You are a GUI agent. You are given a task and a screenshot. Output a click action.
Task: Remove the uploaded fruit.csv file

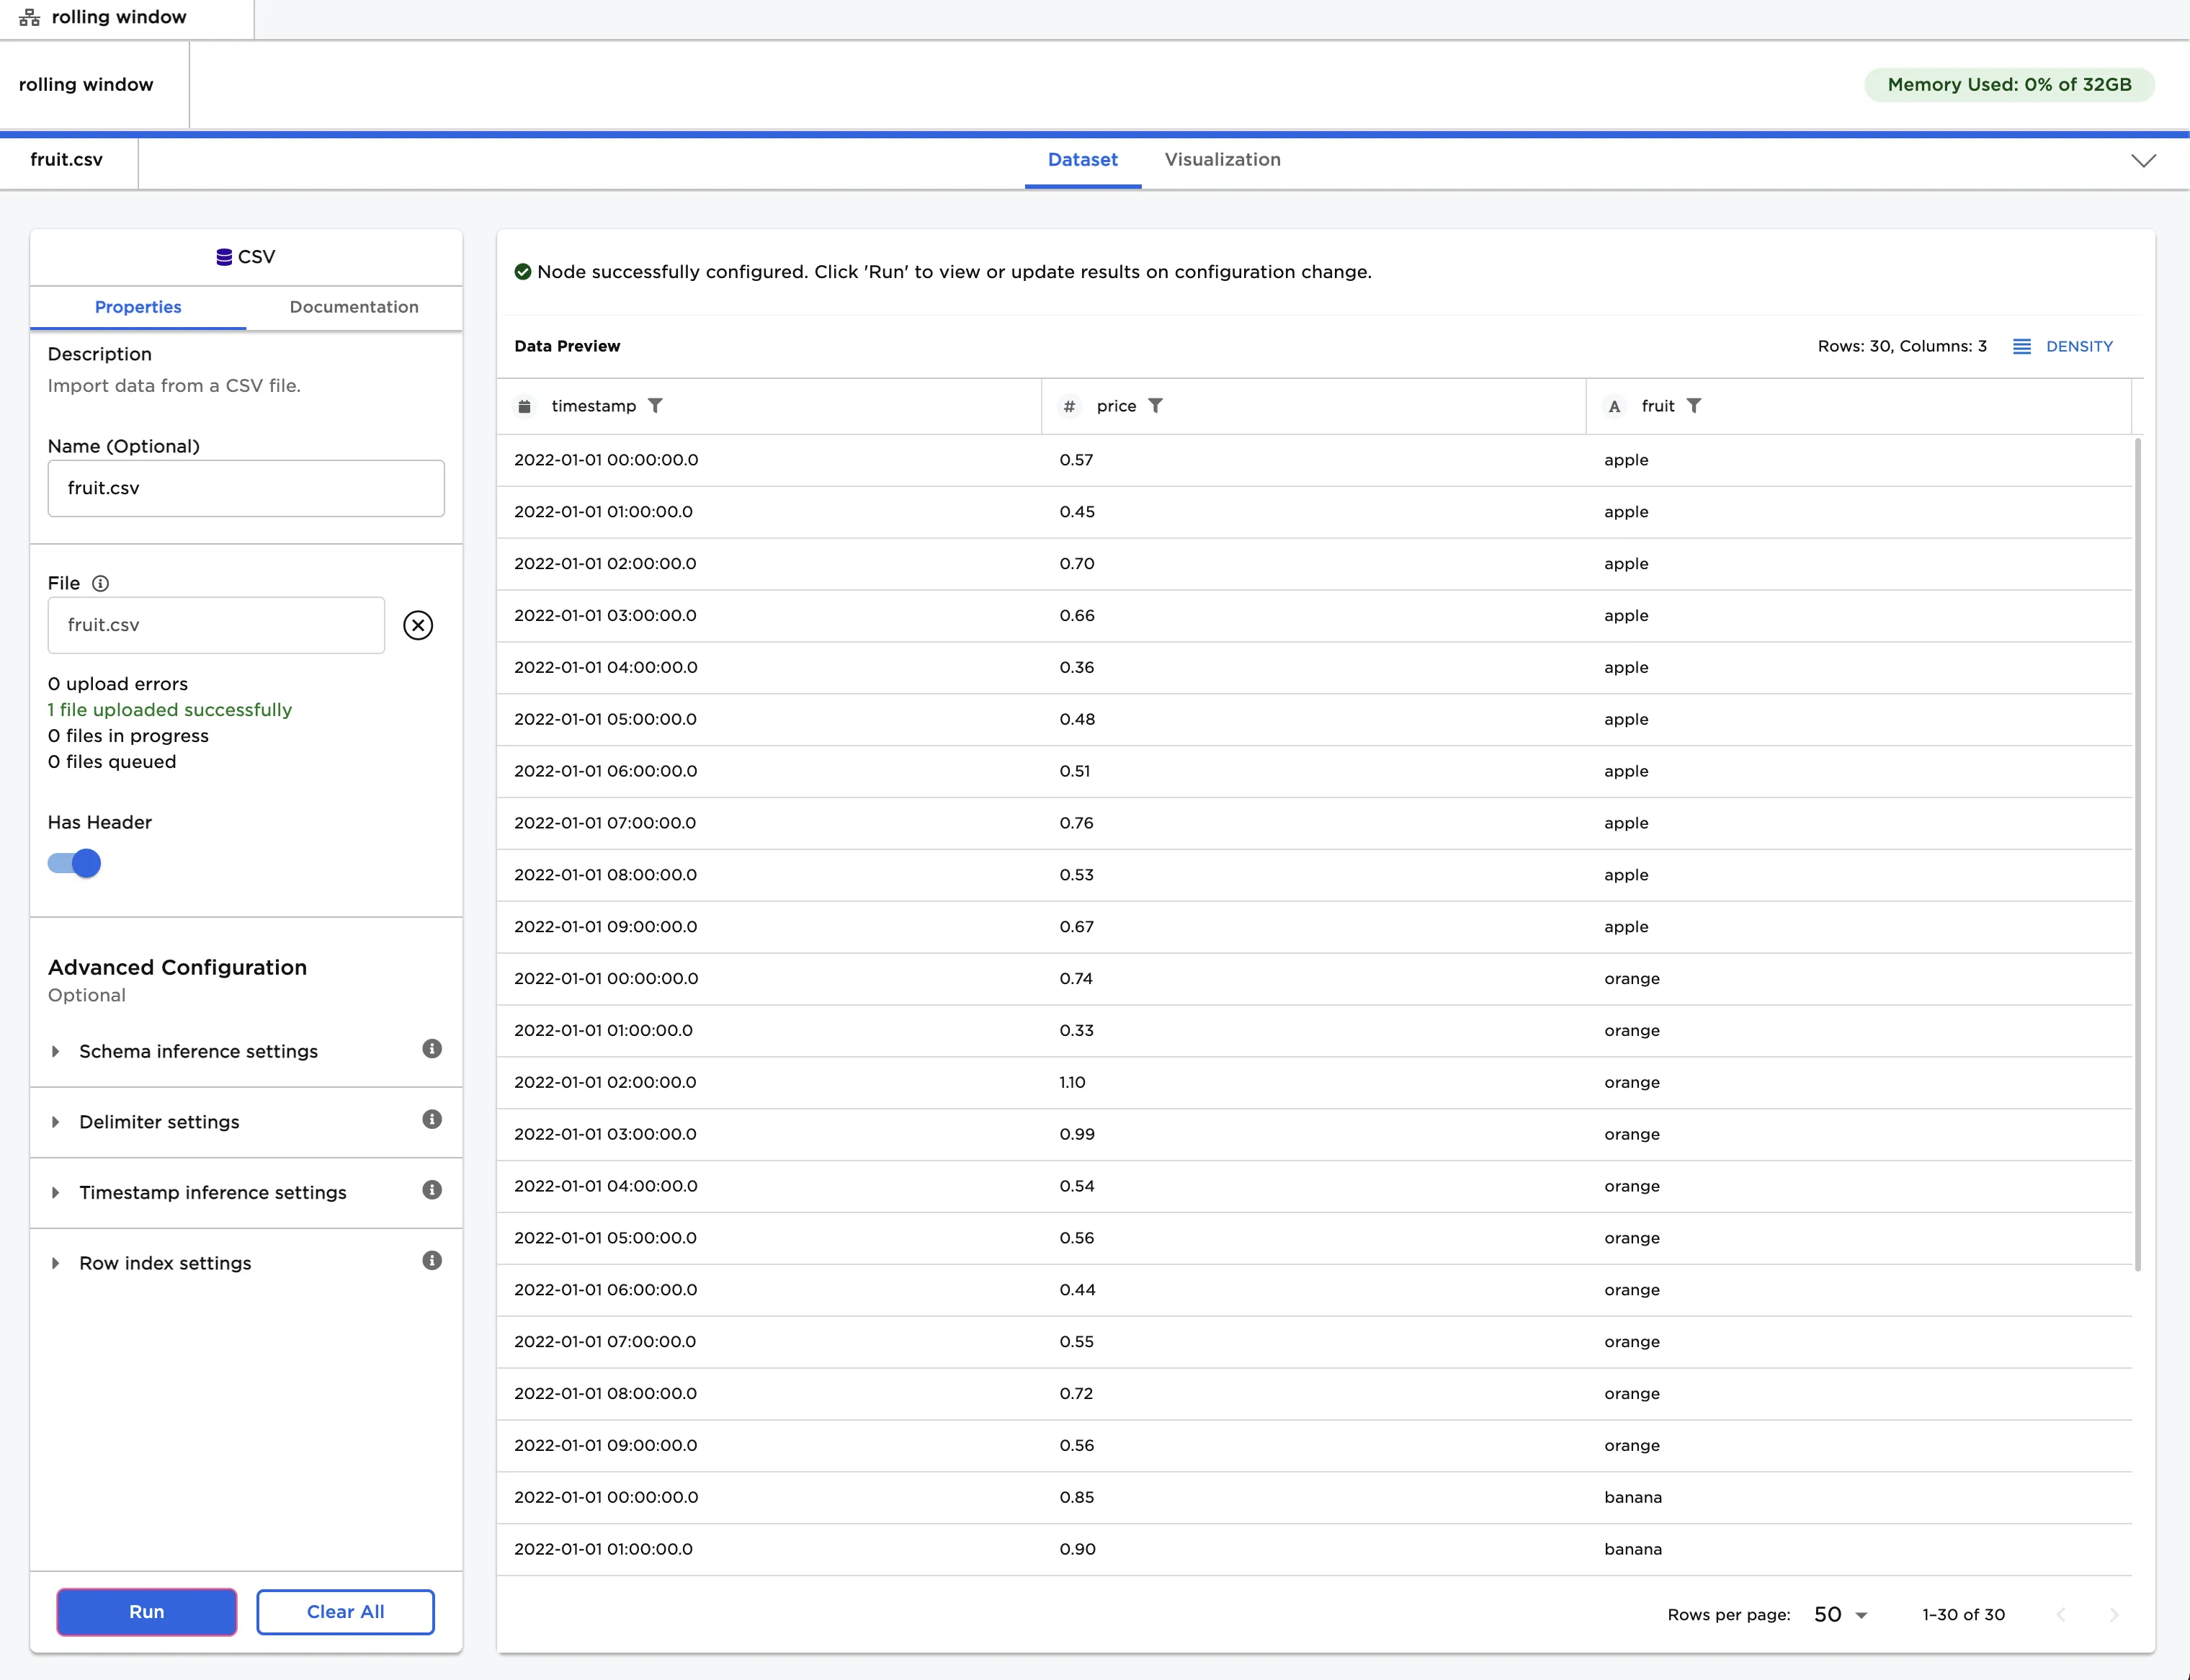click(418, 625)
